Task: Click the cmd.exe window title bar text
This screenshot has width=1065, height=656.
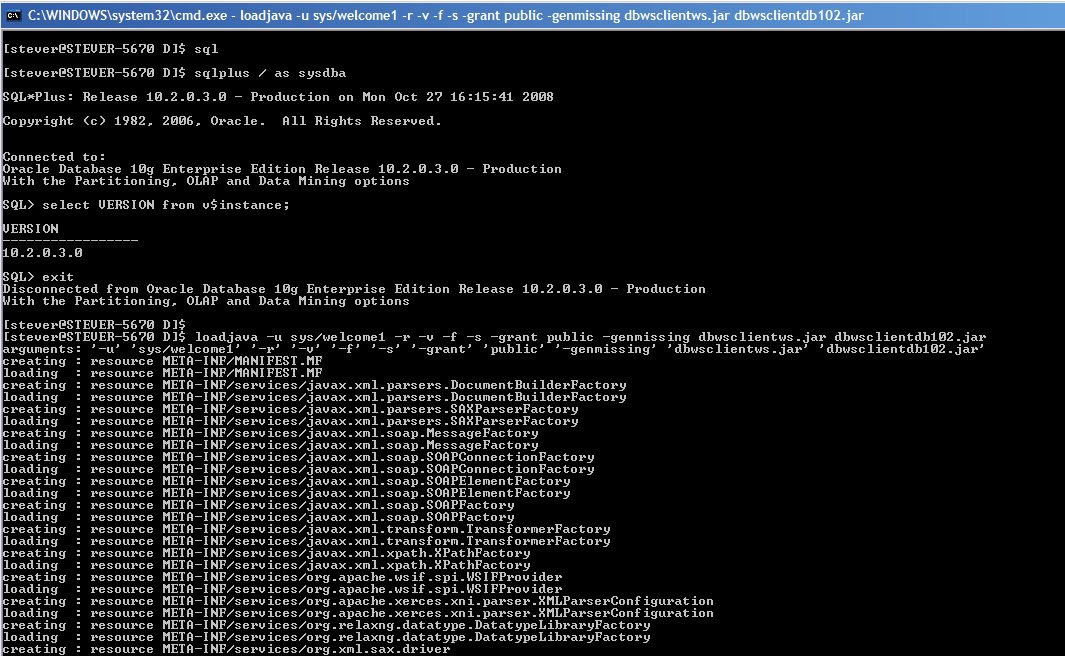Action: pos(446,15)
